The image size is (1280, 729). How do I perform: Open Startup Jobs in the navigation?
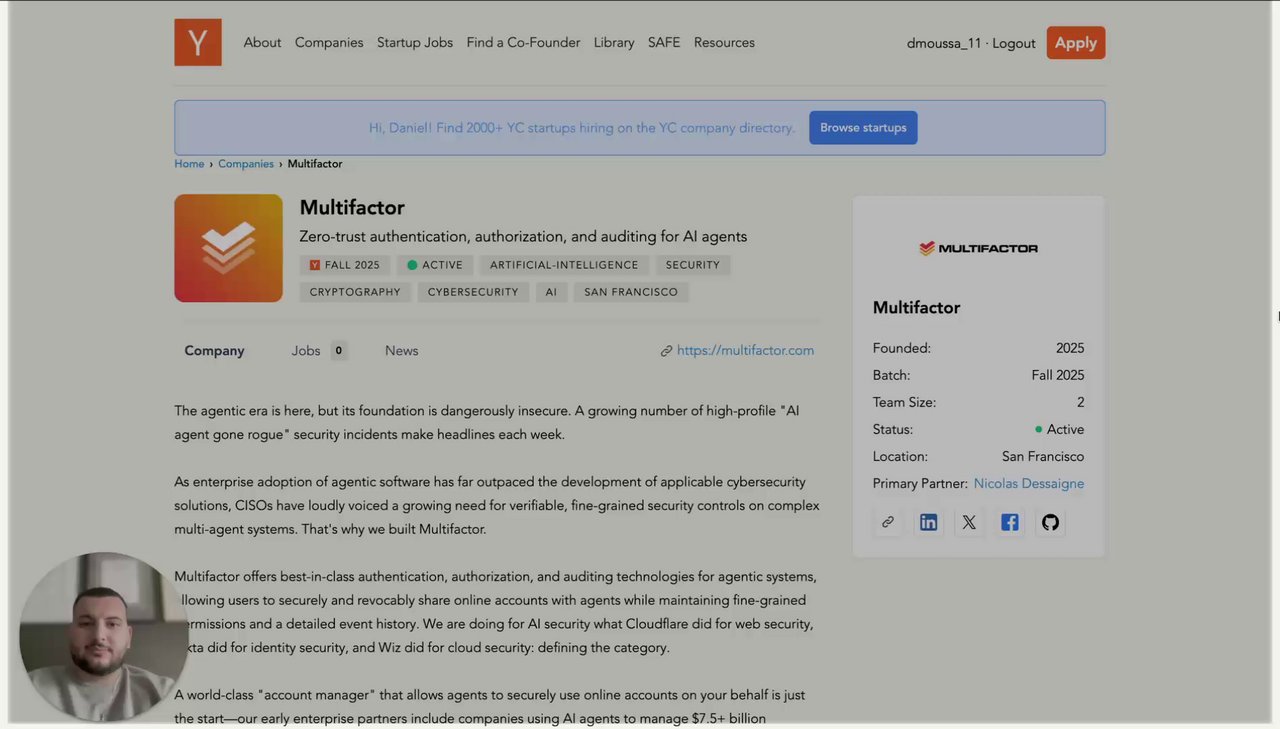(x=414, y=43)
